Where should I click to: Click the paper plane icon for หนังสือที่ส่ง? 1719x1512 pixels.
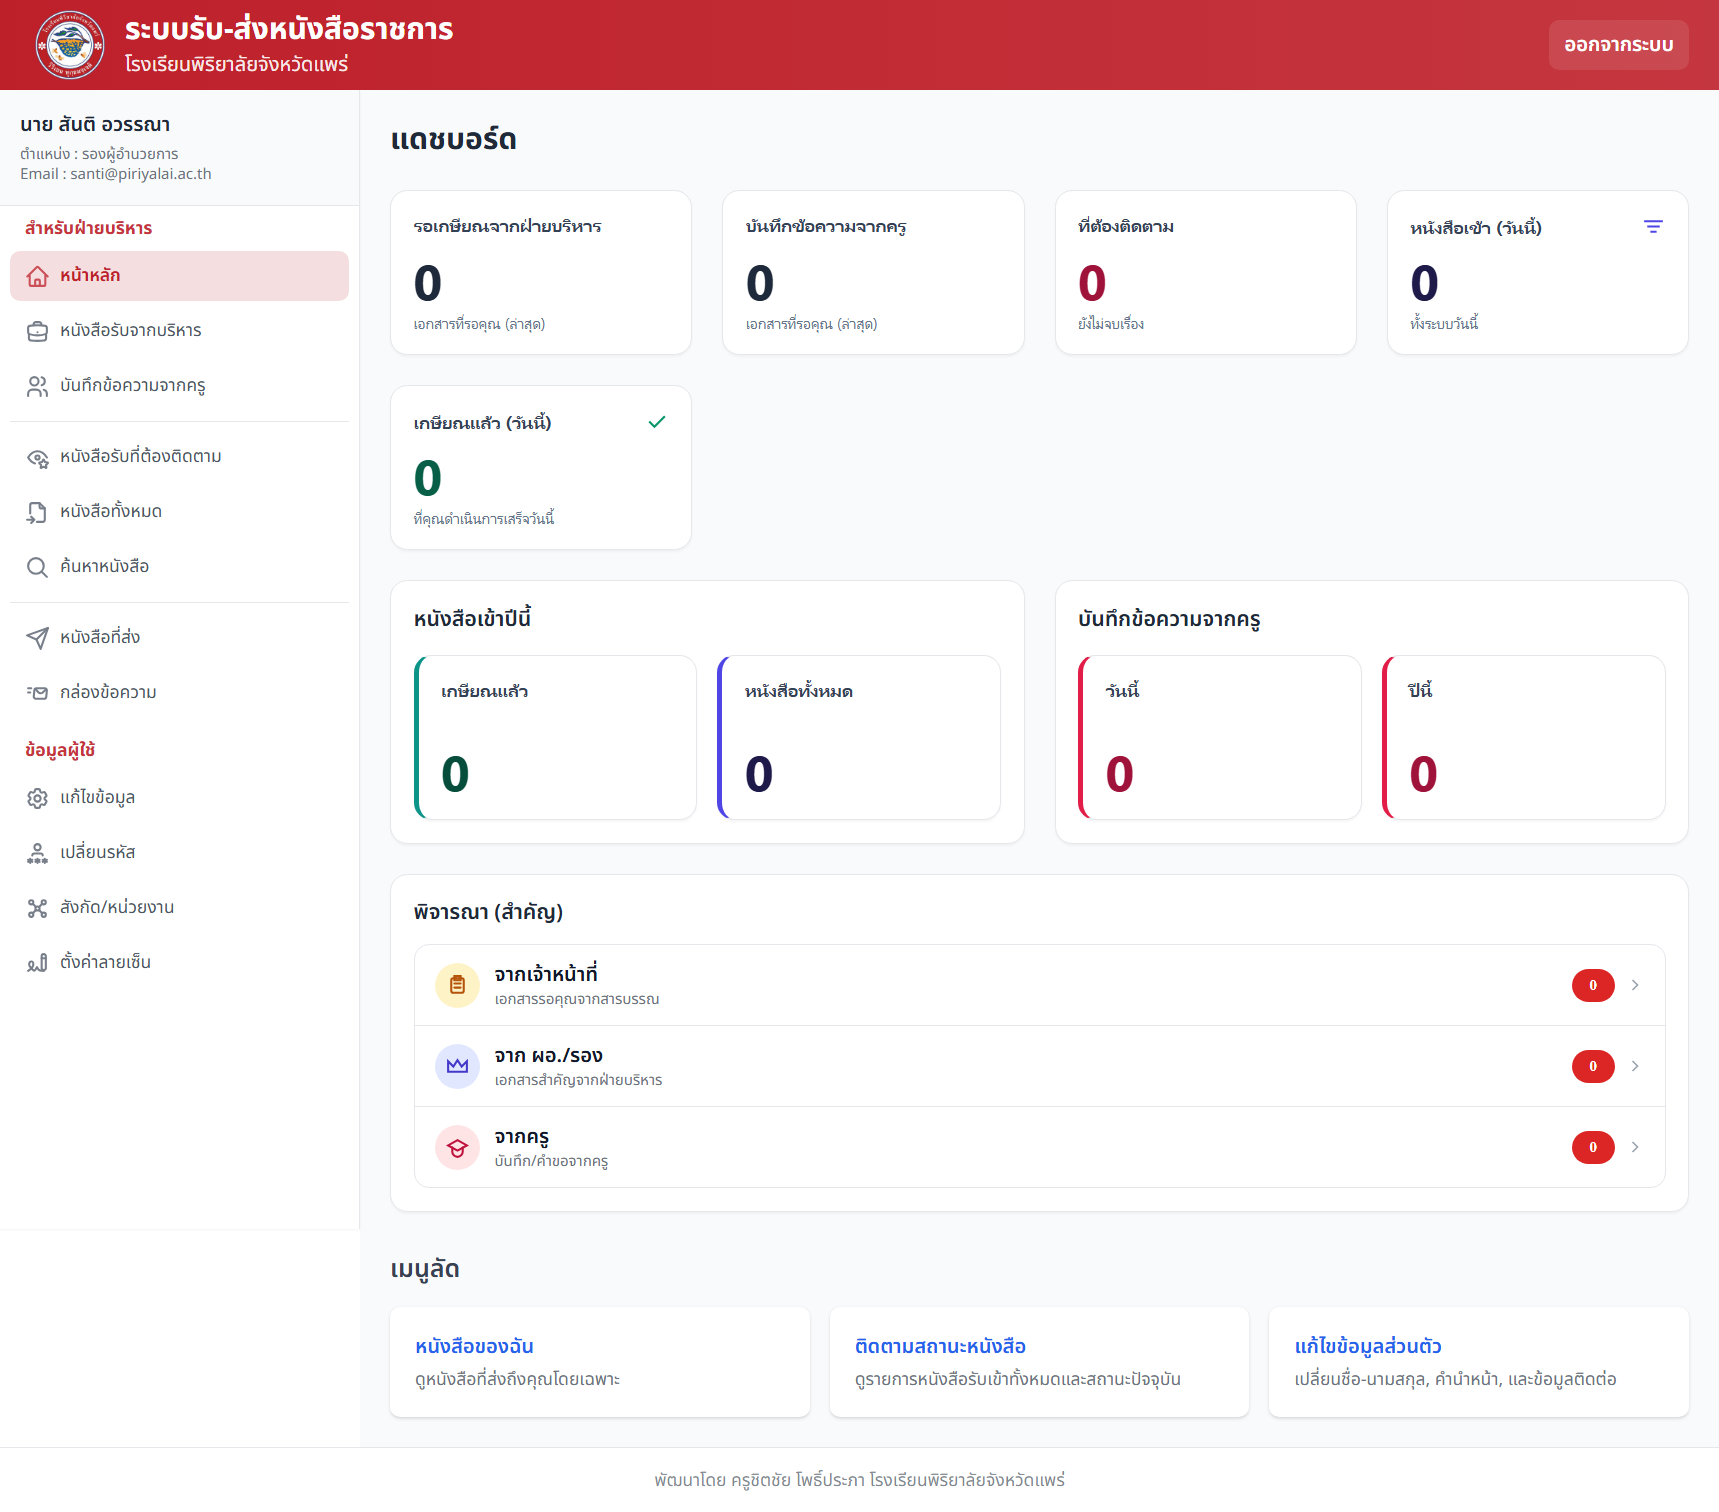pyautogui.click(x=37, y=638)
